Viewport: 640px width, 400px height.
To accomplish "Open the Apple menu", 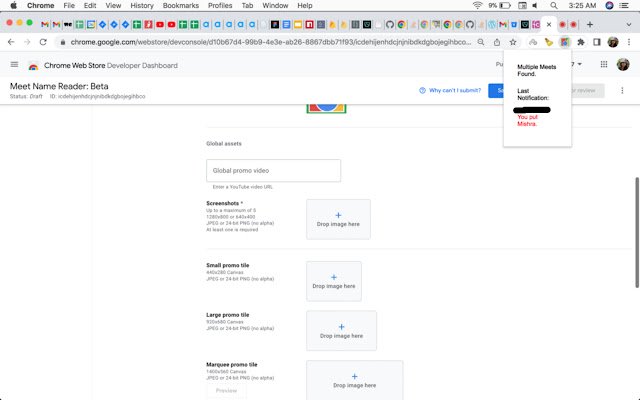I will [x=13, y=6].
